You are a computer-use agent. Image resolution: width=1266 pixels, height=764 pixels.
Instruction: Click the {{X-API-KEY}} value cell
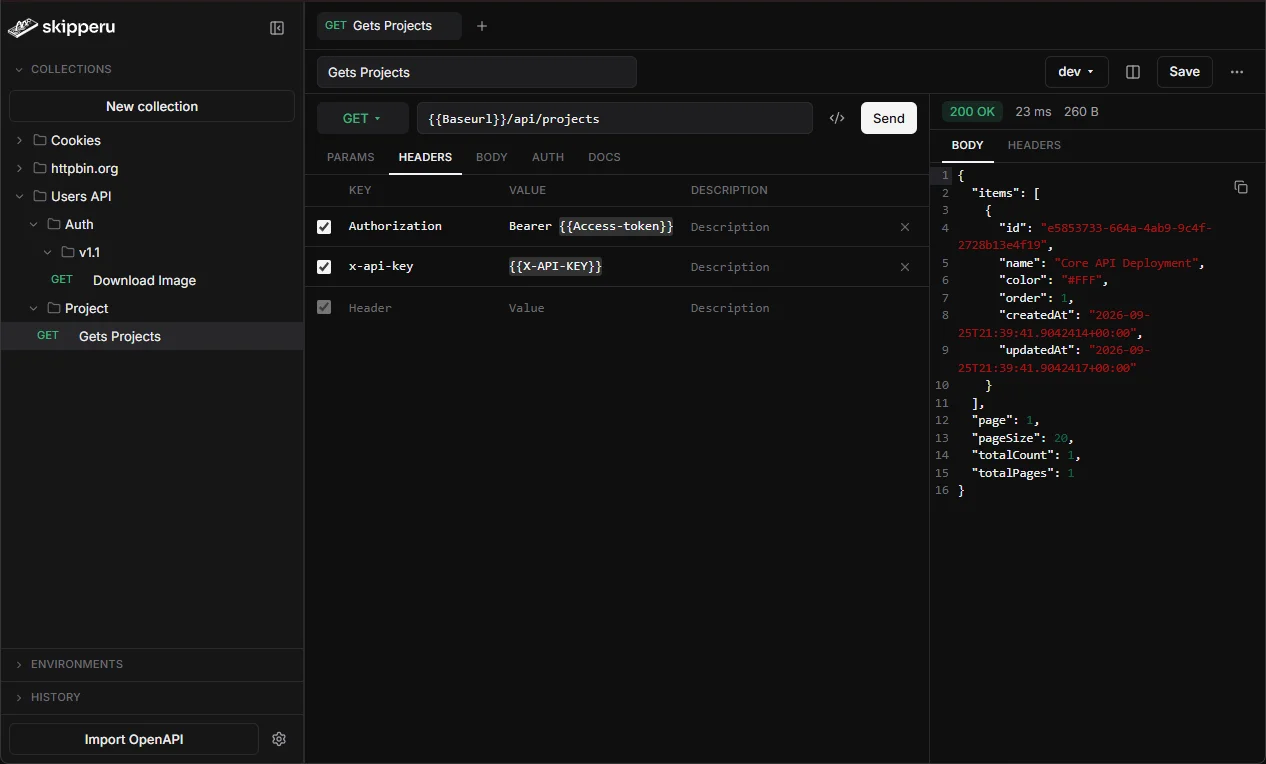tap(555, 266)
